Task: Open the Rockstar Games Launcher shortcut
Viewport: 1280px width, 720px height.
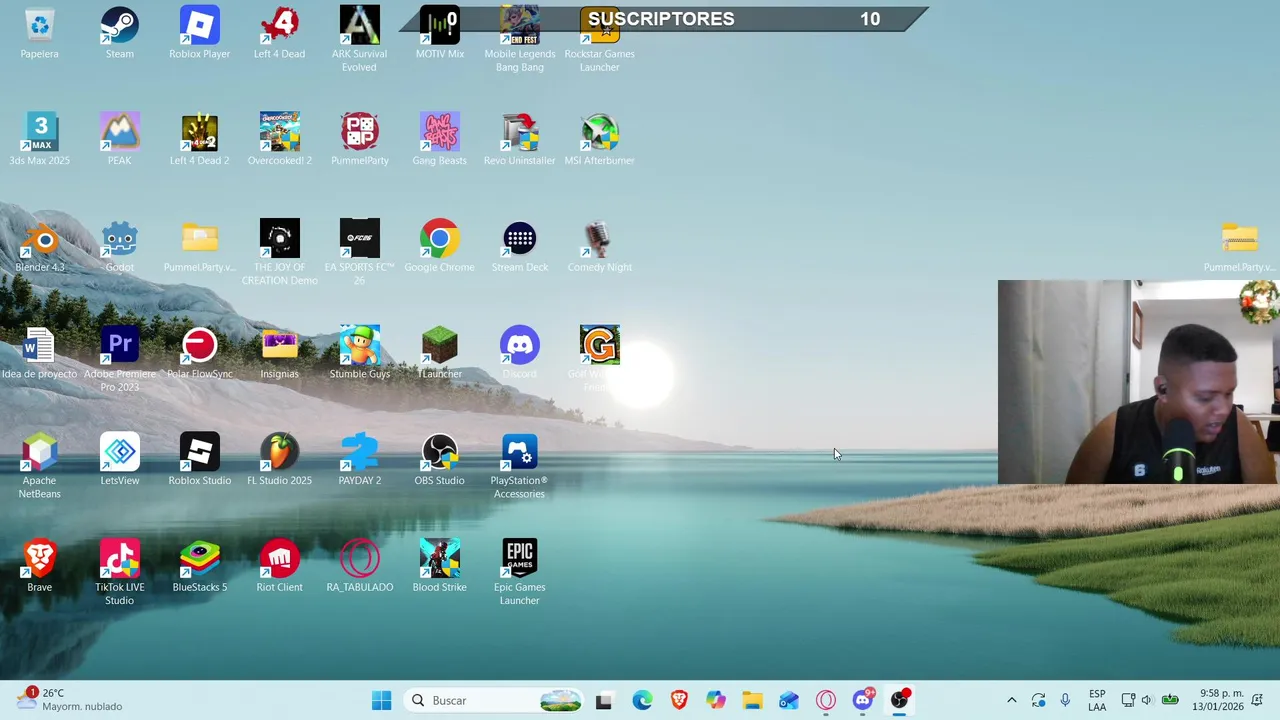Action: pyautogui.click(x=599, y=39)
